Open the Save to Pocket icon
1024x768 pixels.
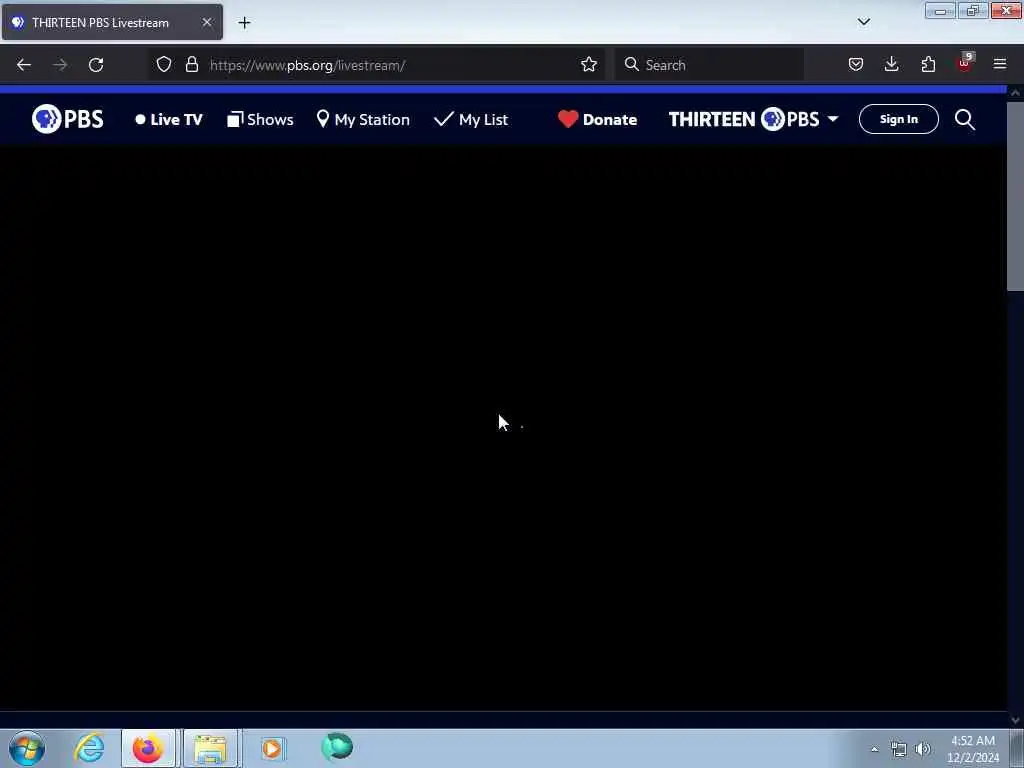pos(856,65)
